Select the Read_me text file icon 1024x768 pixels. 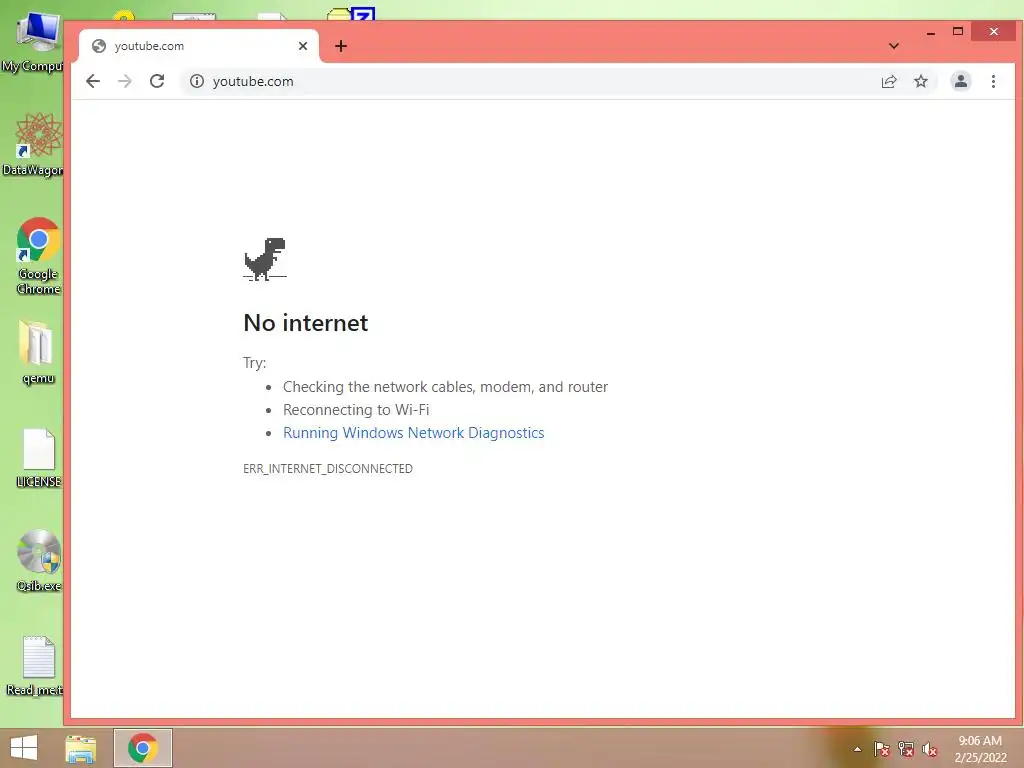34,665
